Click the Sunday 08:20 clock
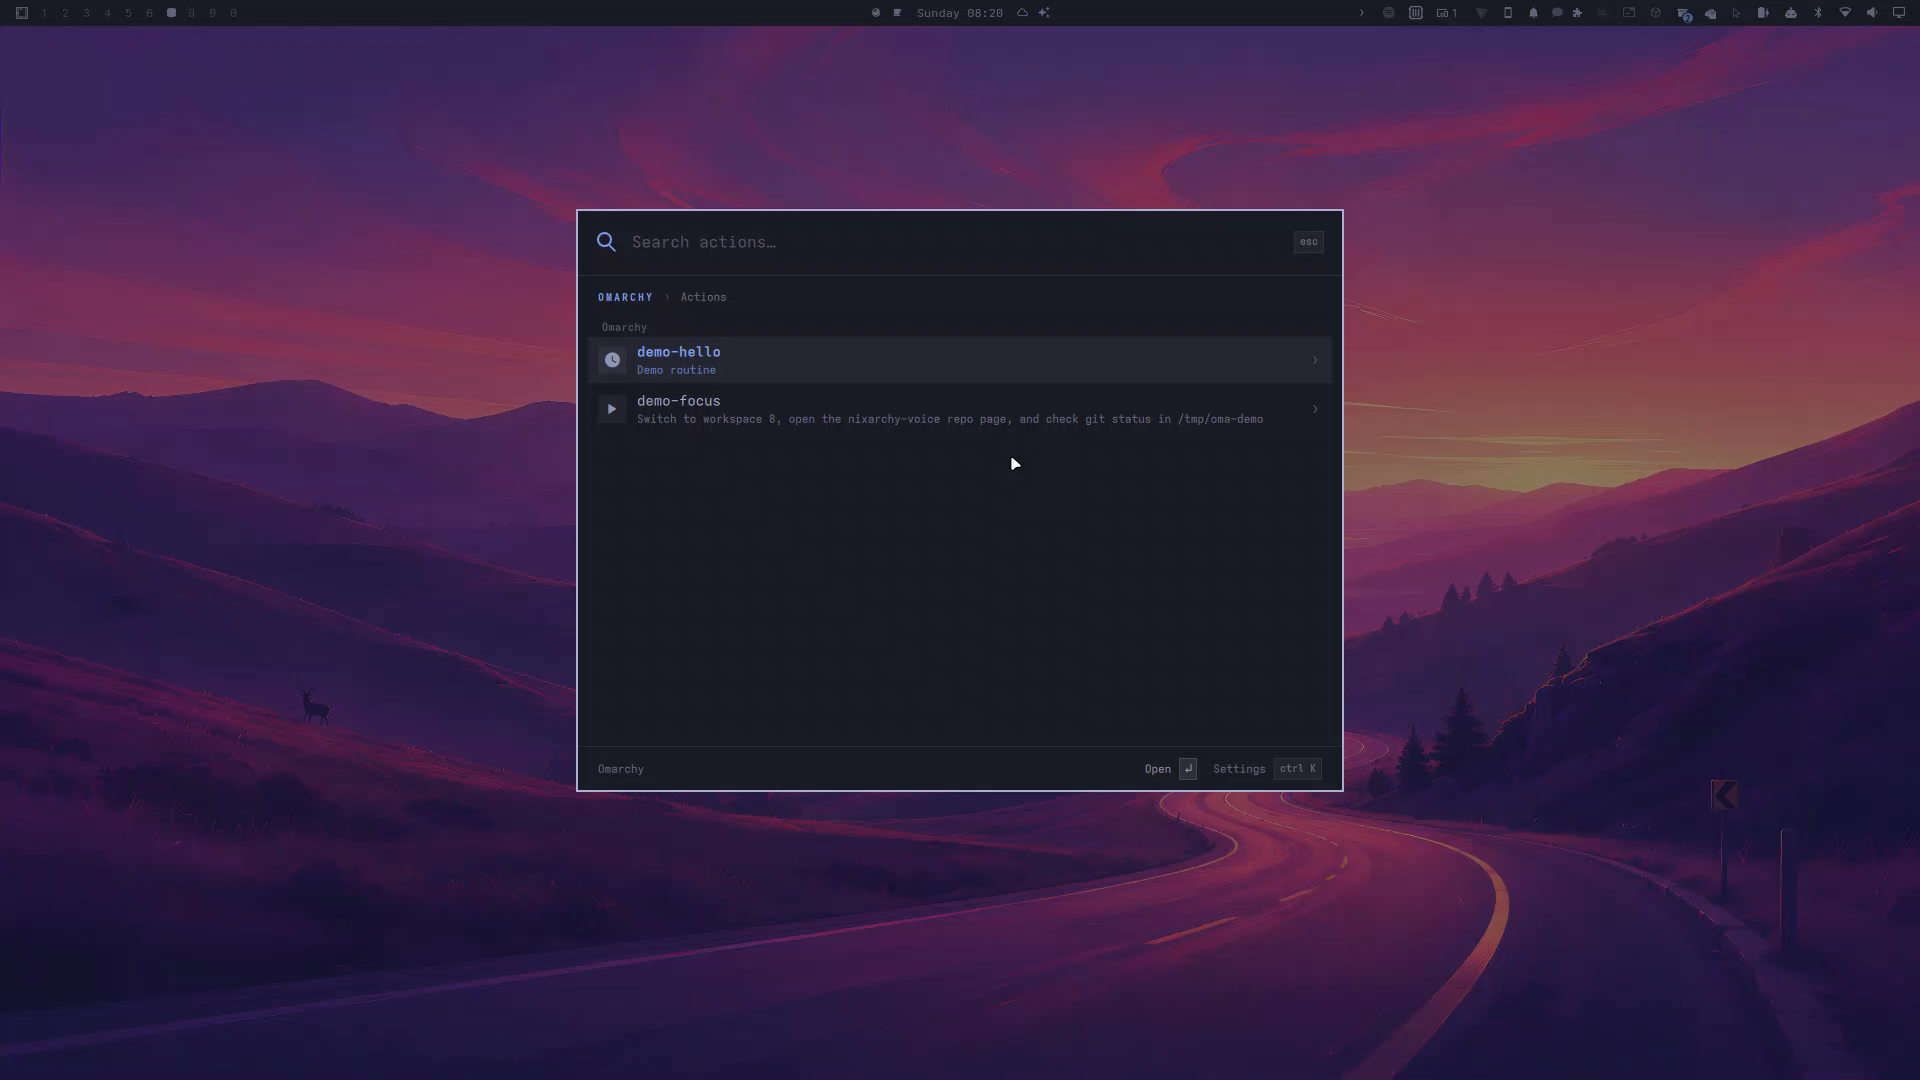 (959, 13)
